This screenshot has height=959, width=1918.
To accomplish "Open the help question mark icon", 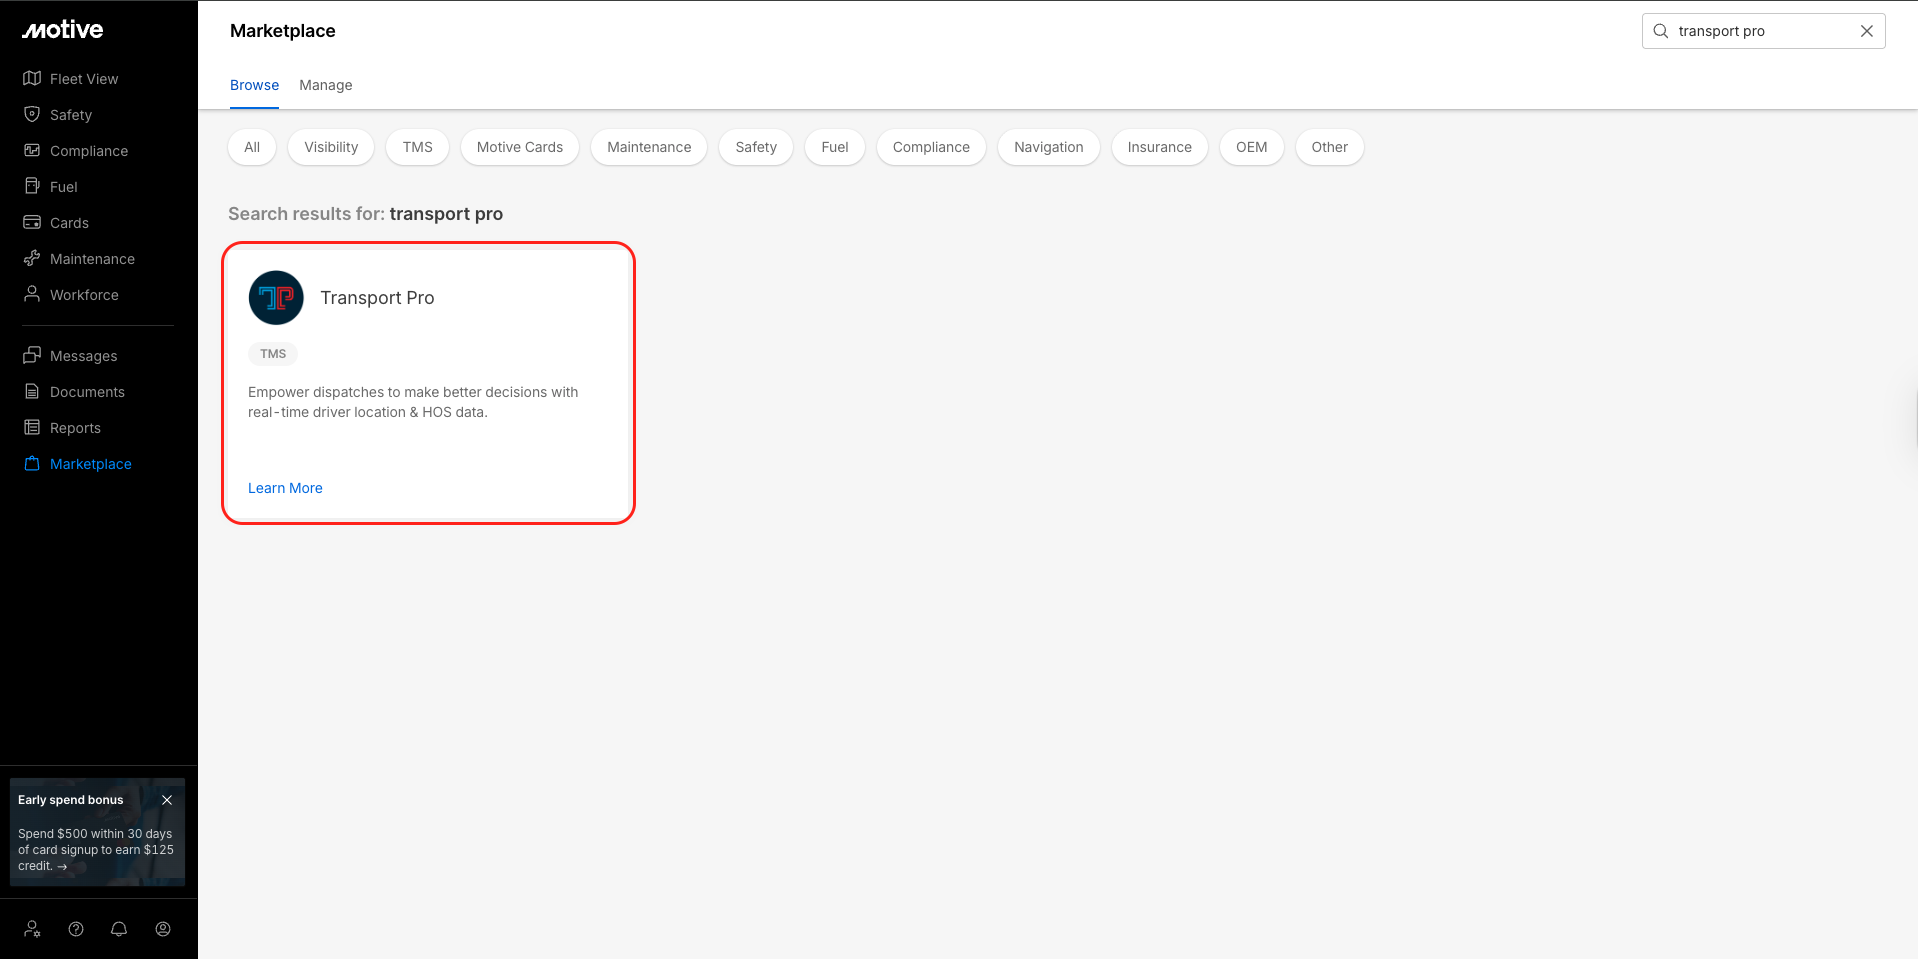I will pos(76,929).
